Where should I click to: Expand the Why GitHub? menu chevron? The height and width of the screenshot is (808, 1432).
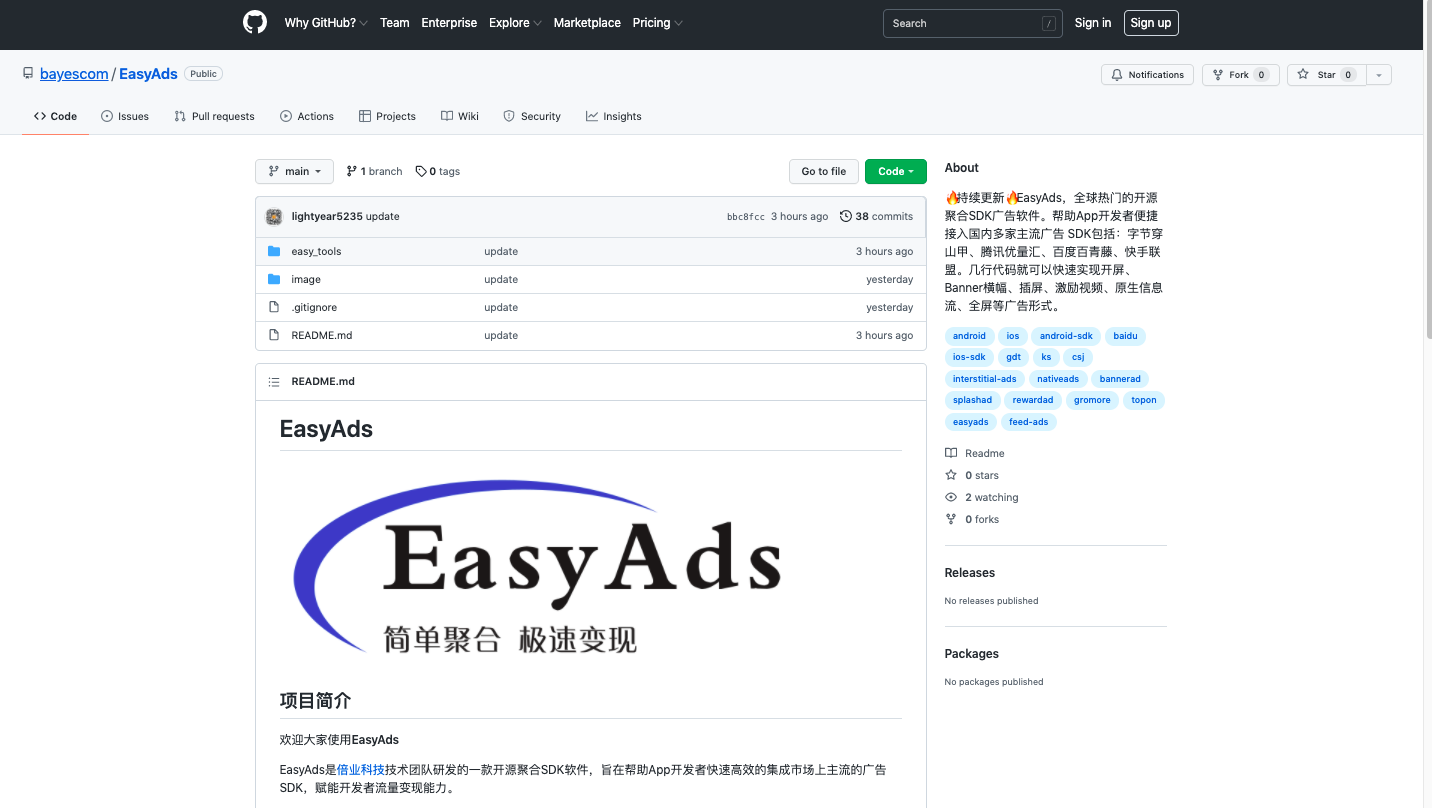pyautogui.click(x=361, y=22)
